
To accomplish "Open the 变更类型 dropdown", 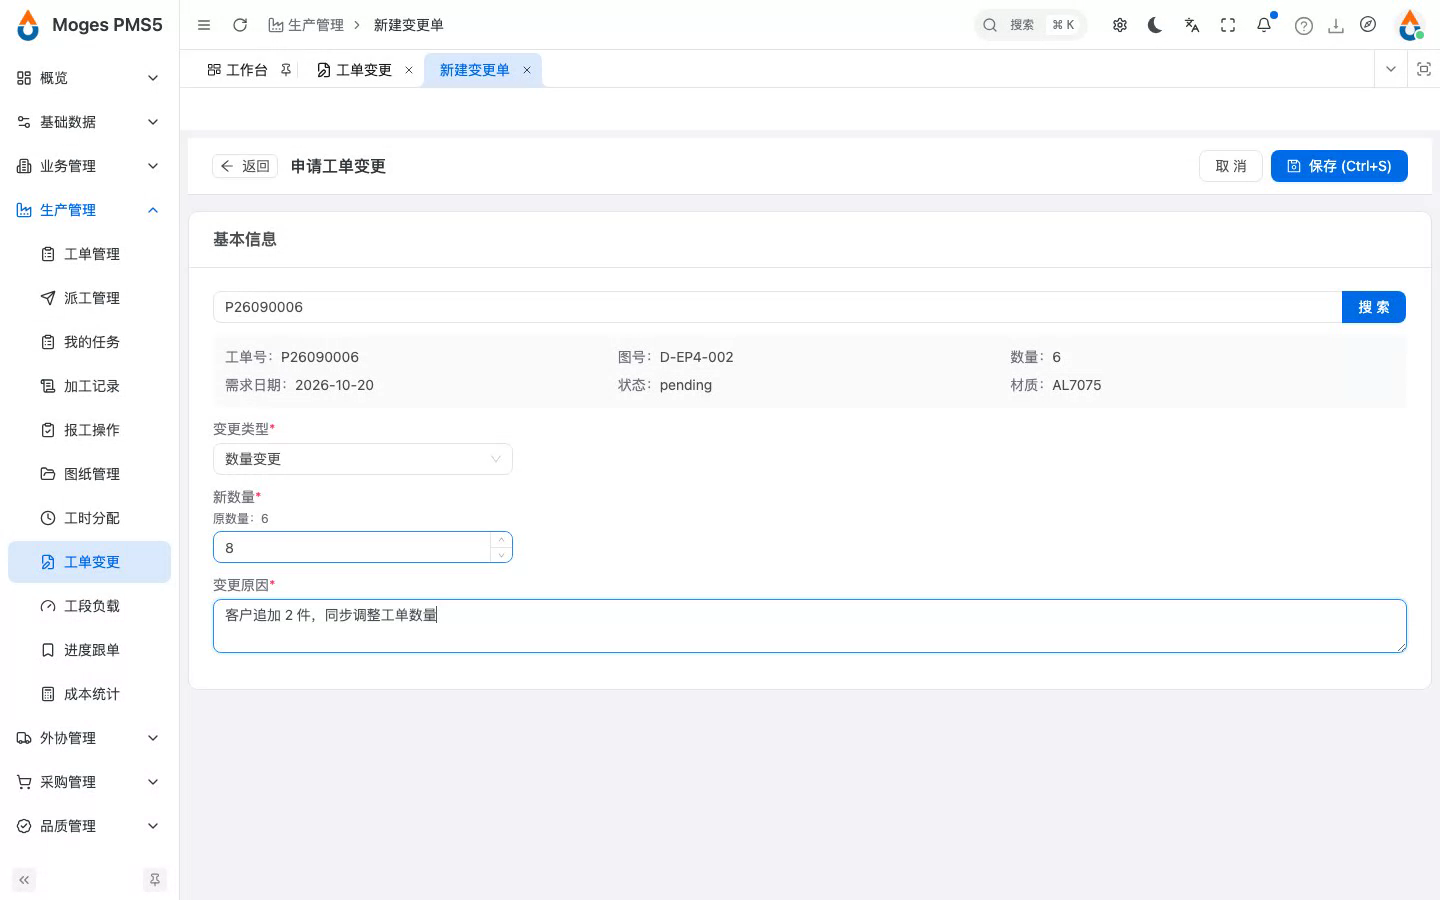I will point(363,459).
